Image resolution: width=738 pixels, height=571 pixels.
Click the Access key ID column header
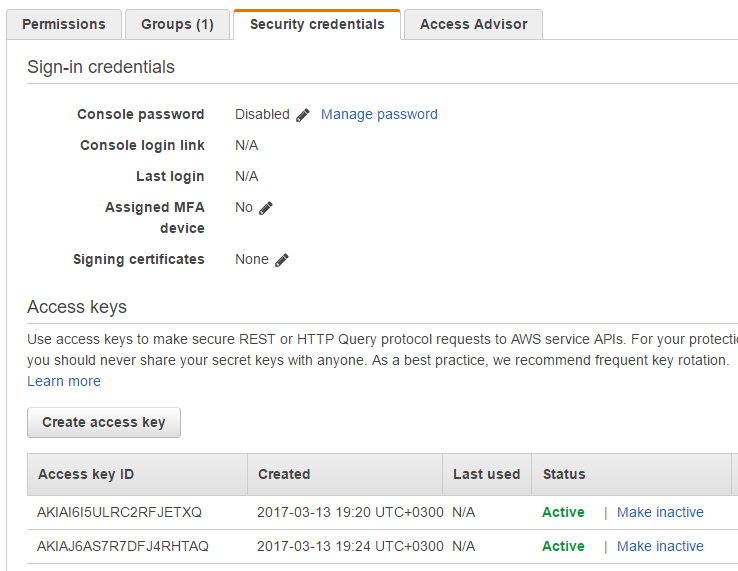[x=137, y=474]
